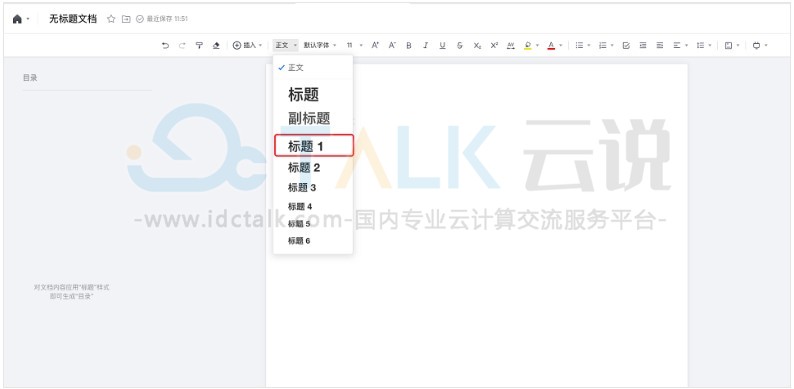The height and width of the screenshot is (389, 794).
Task: Toggle italic formatting
Action: [425, 46]
